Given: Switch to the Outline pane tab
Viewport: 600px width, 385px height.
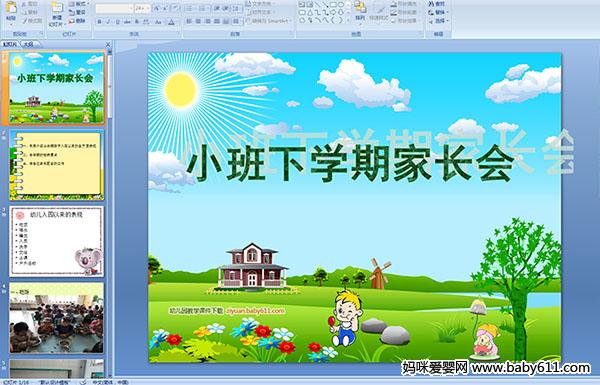Looking at the screenshot, I should pos(28,44).
